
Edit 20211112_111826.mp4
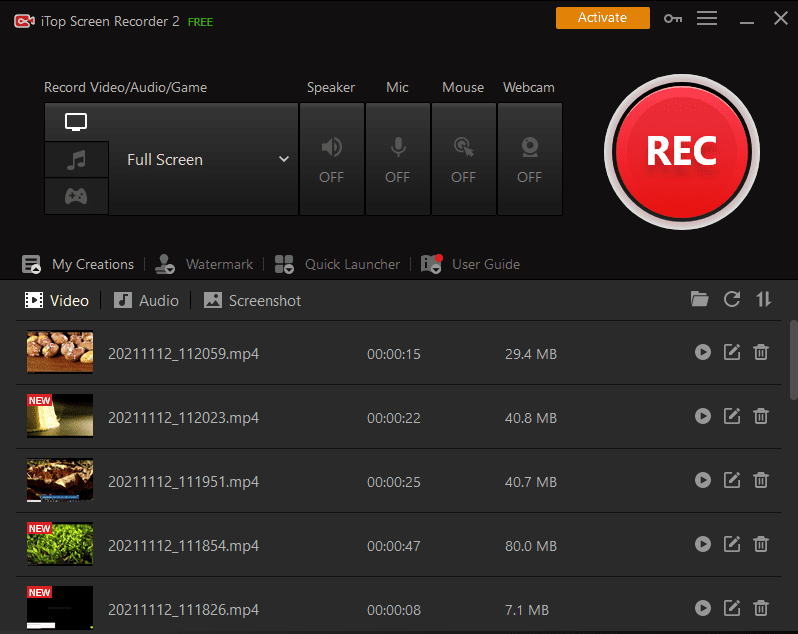pyautogui.click(x=732, y=608)
